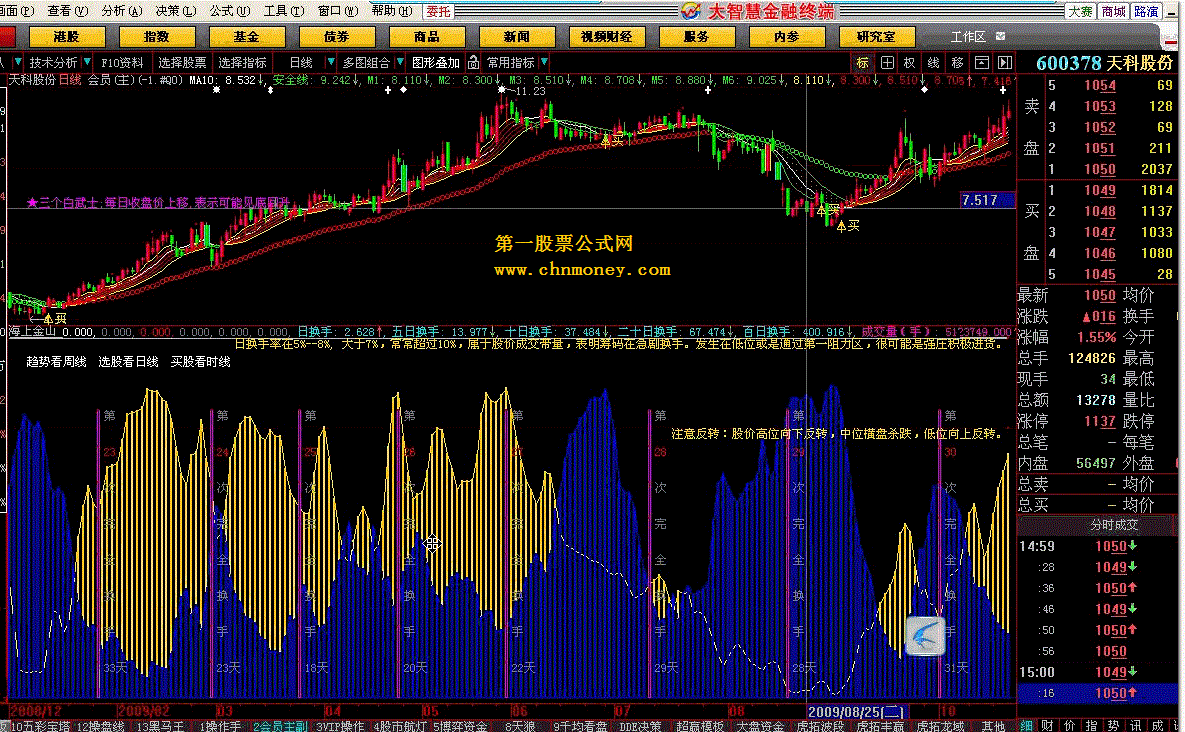Click the 选择指标 toolbar item

(243, 63)
